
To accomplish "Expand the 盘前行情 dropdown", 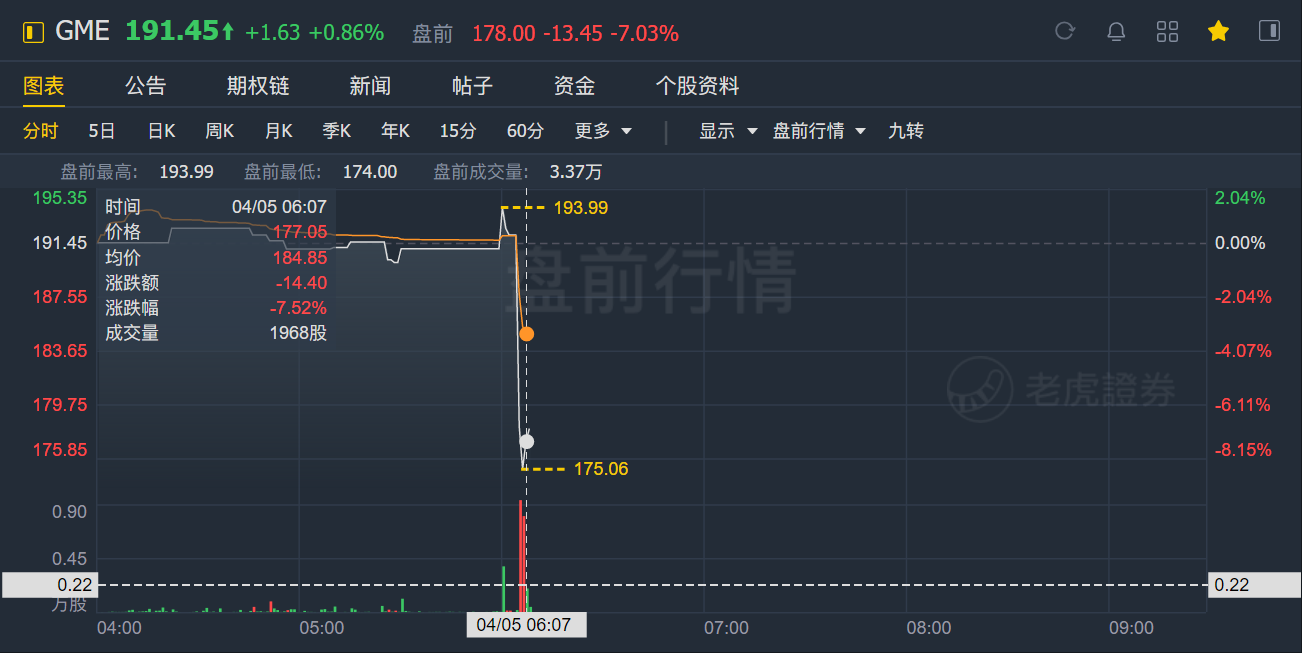I will pos(818,131).
